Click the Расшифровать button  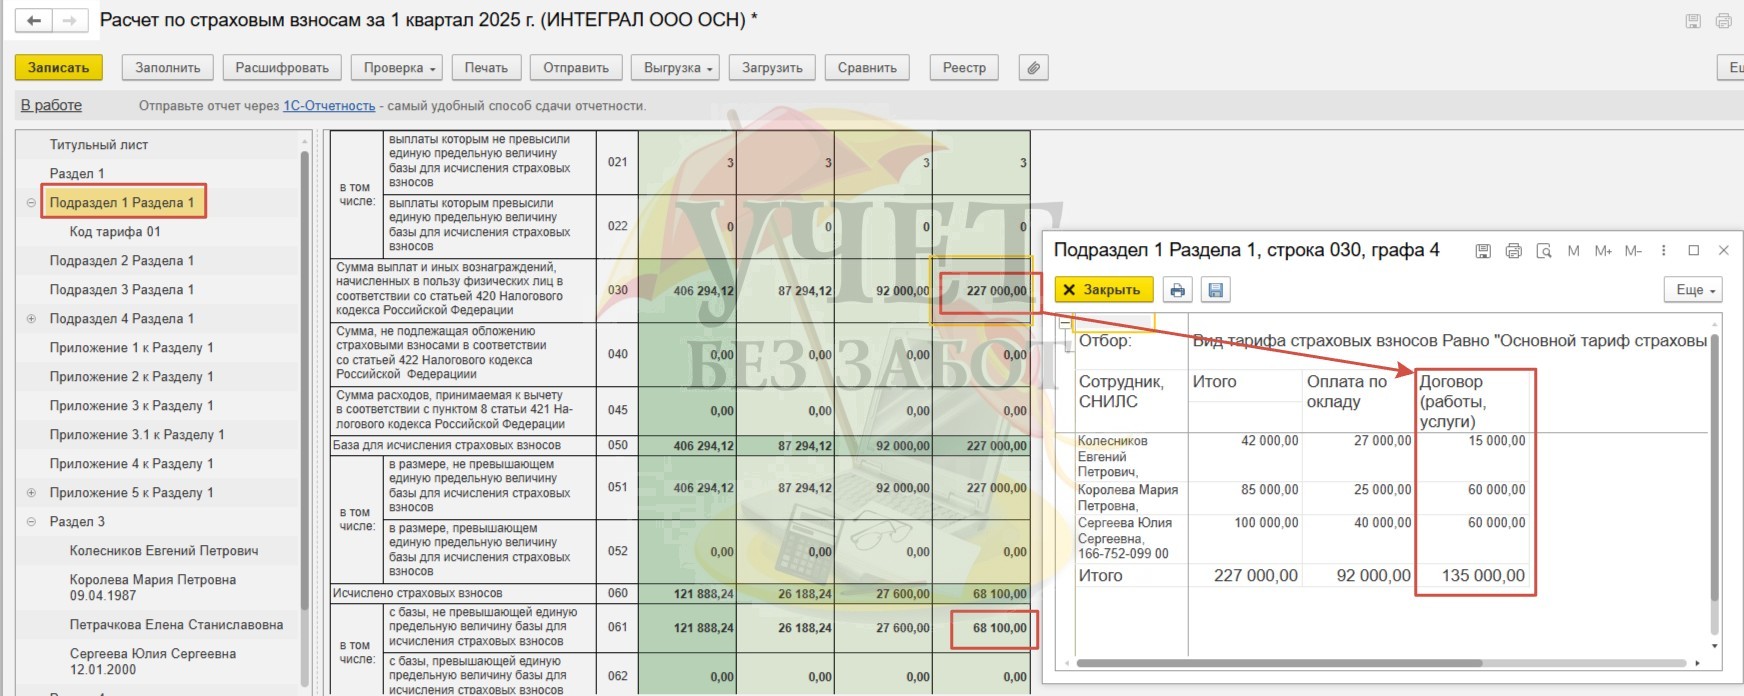click(282, 68)
